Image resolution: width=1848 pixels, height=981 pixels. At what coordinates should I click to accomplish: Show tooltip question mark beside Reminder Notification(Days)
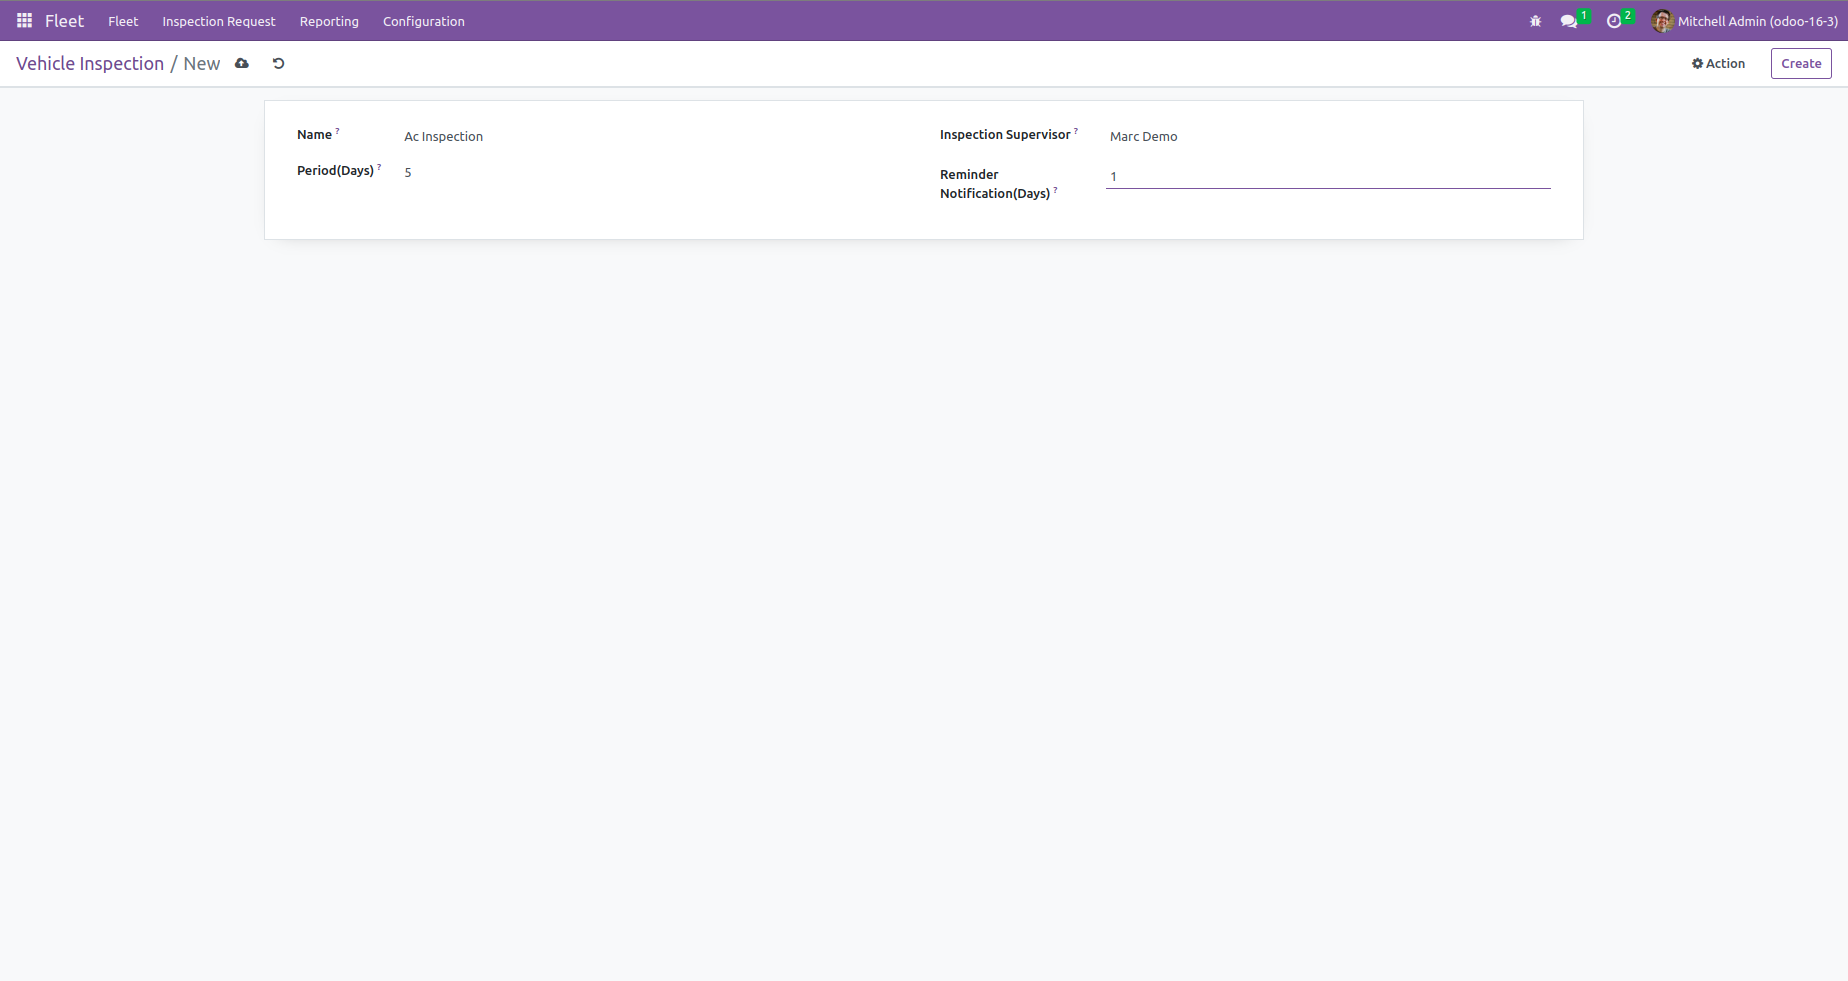coord(1055,190)
